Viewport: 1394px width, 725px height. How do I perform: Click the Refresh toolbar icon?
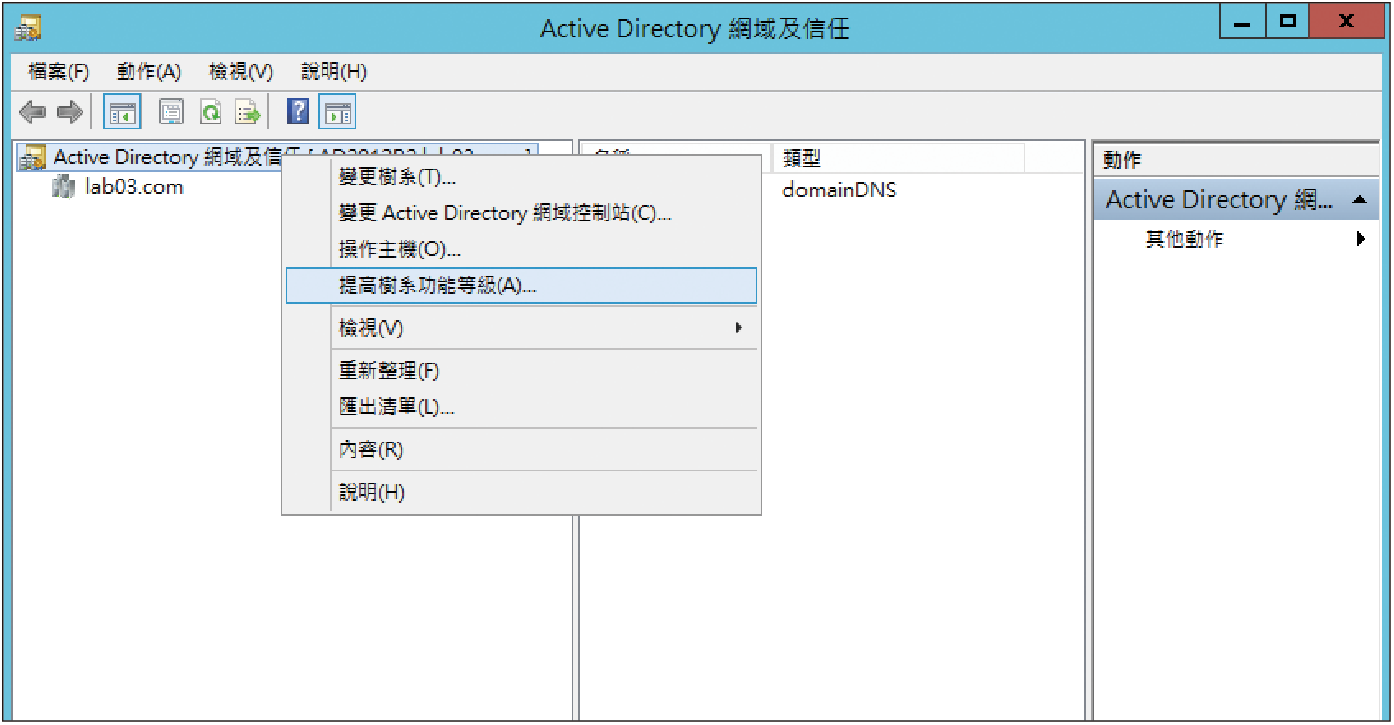pyautogui.click(x=210, y=112)
